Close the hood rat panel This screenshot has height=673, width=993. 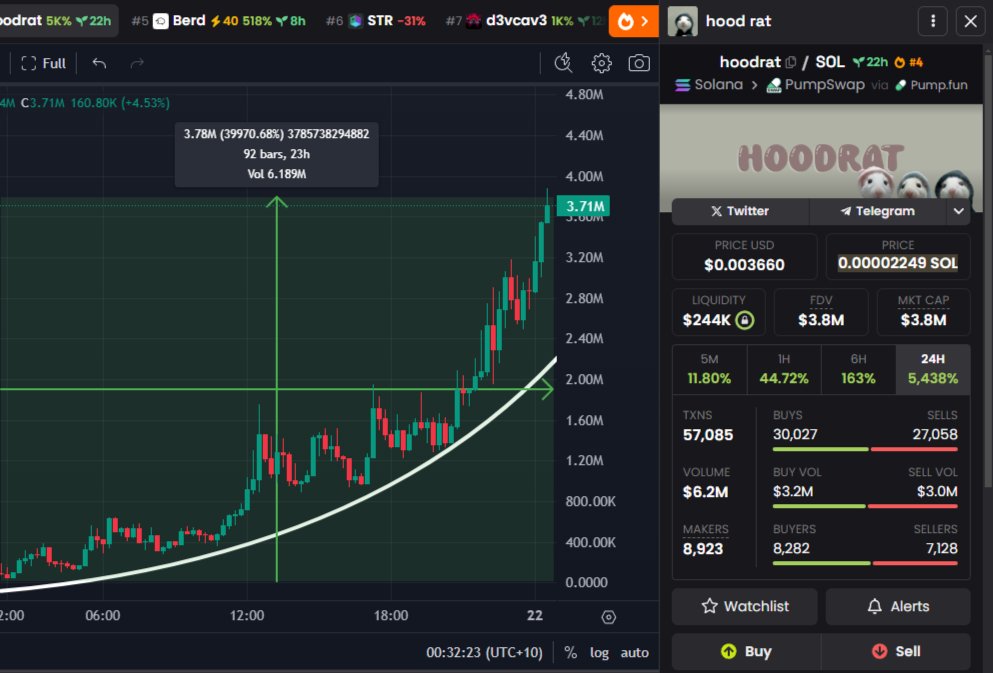[x=970, y=21]
